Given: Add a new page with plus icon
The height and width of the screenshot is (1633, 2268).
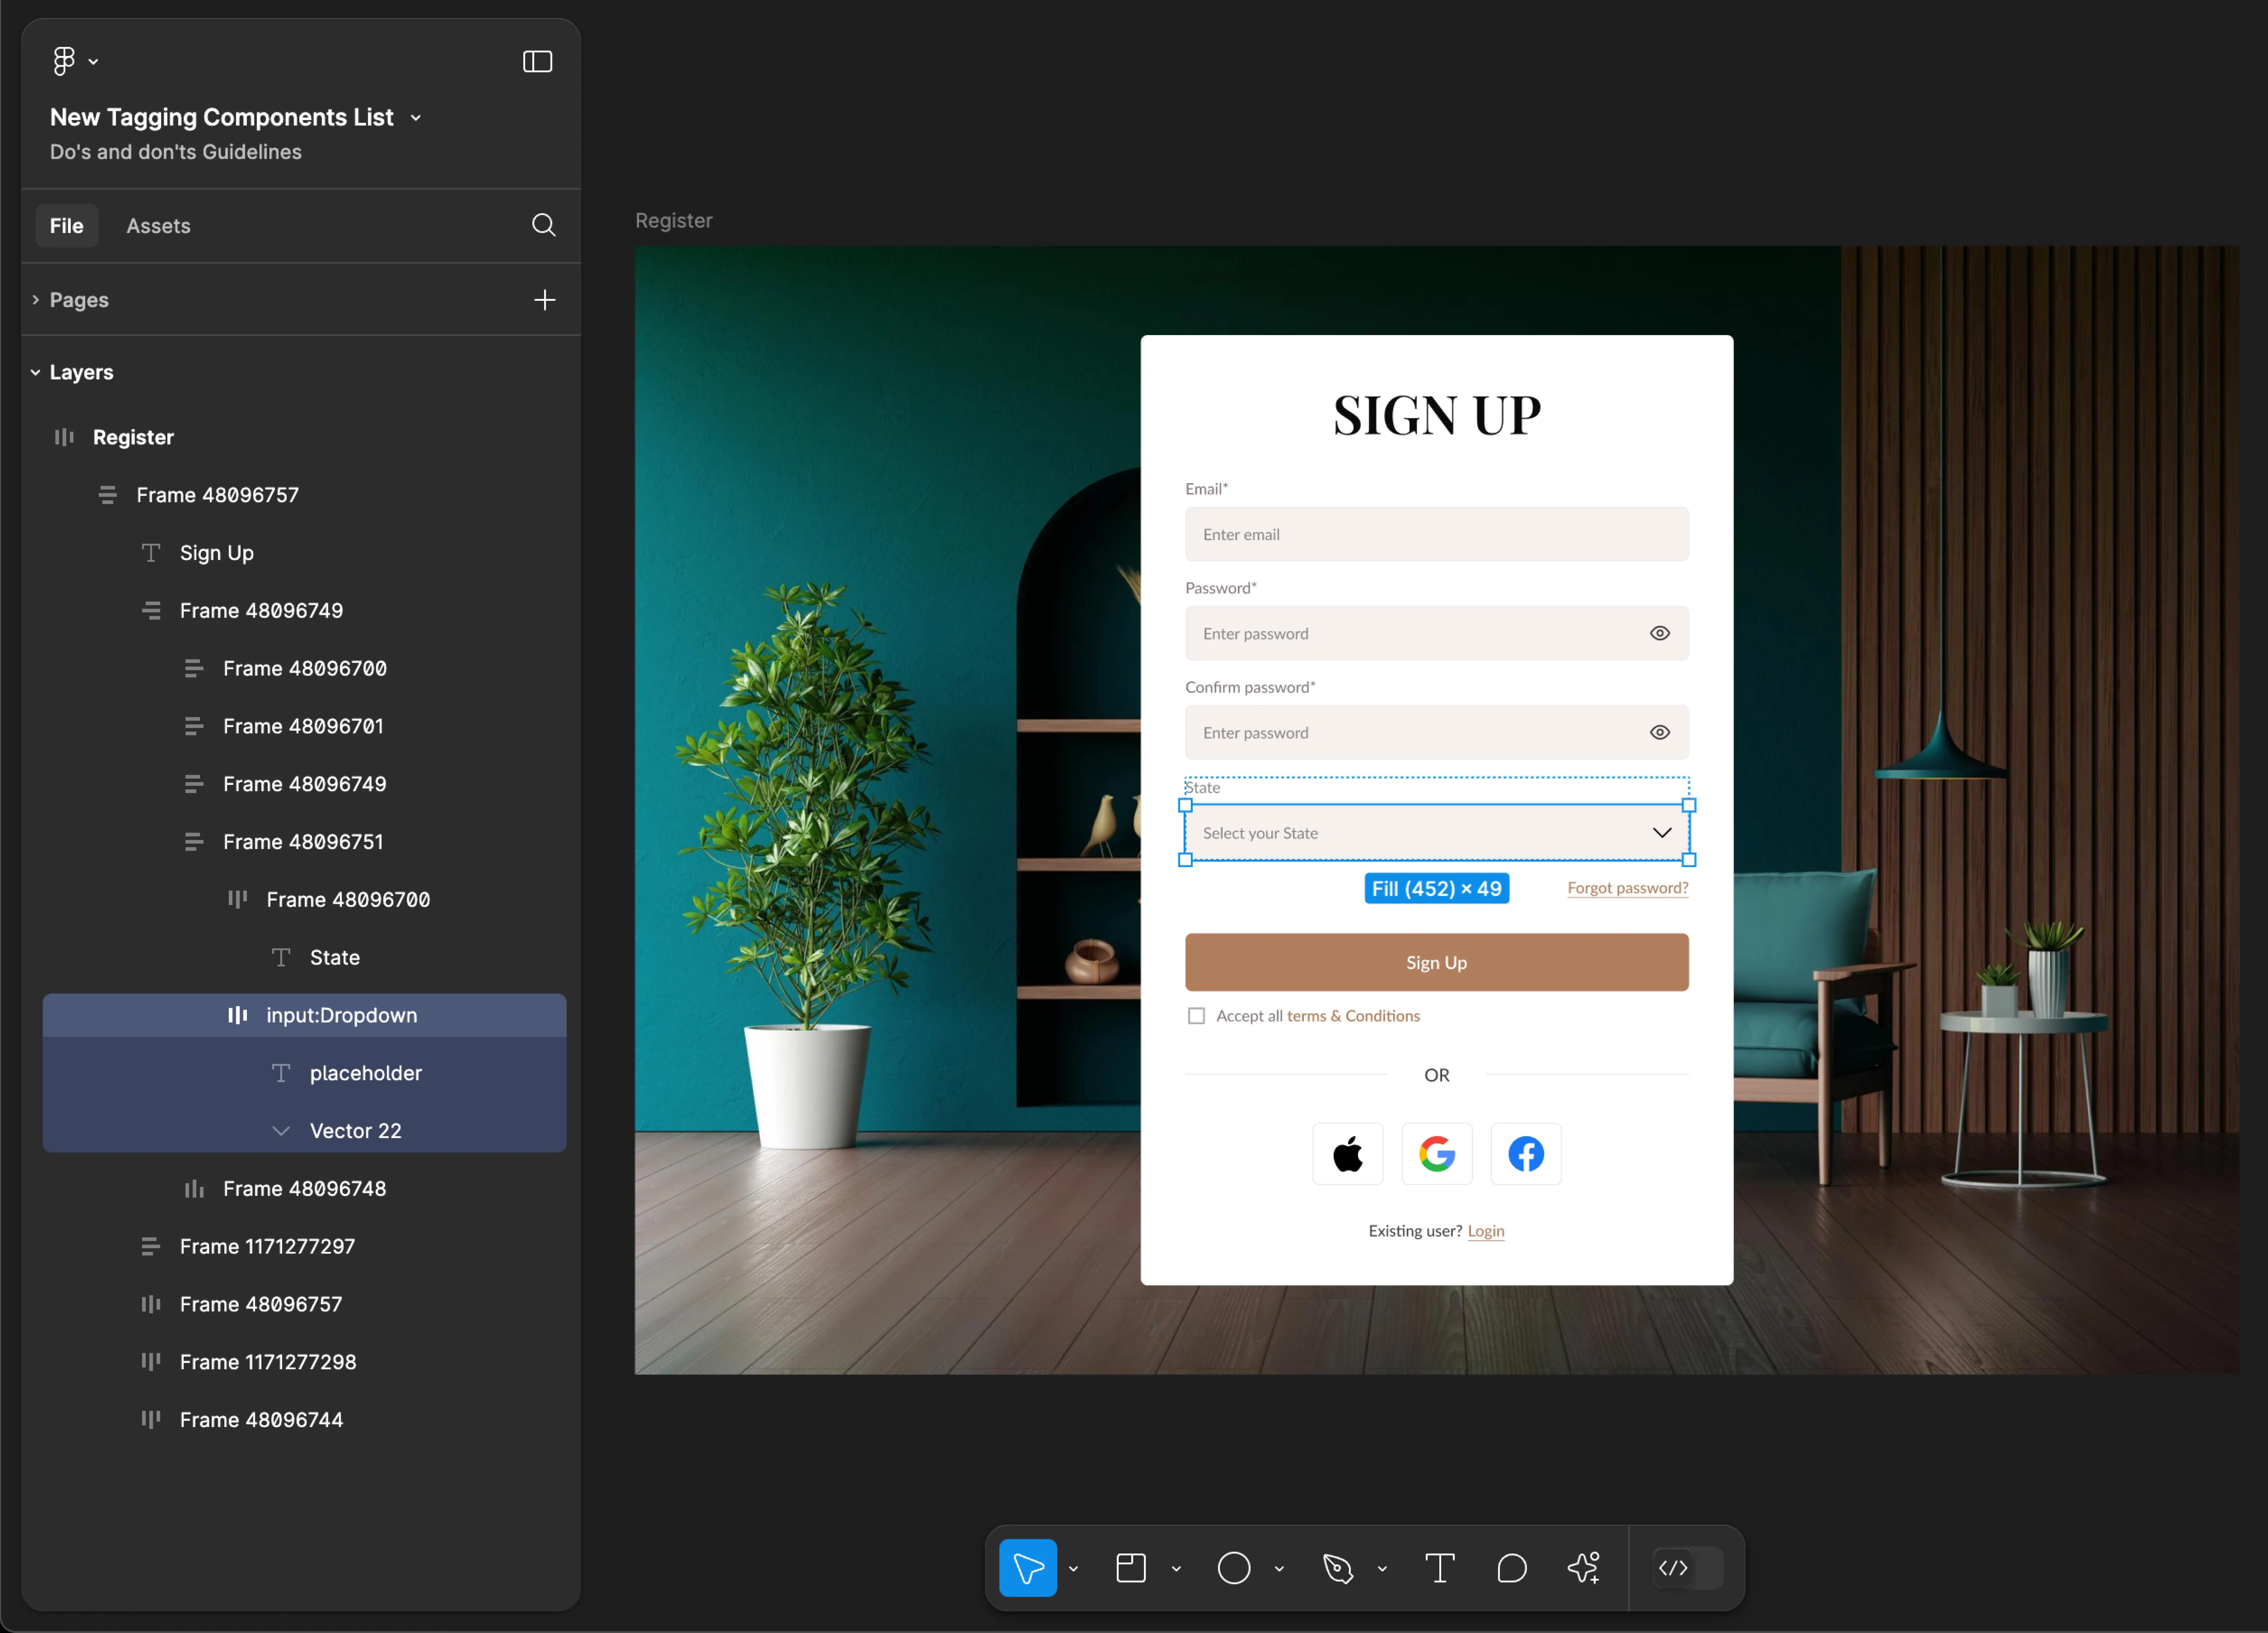Looking at the screenshot, I should [544, 300].
